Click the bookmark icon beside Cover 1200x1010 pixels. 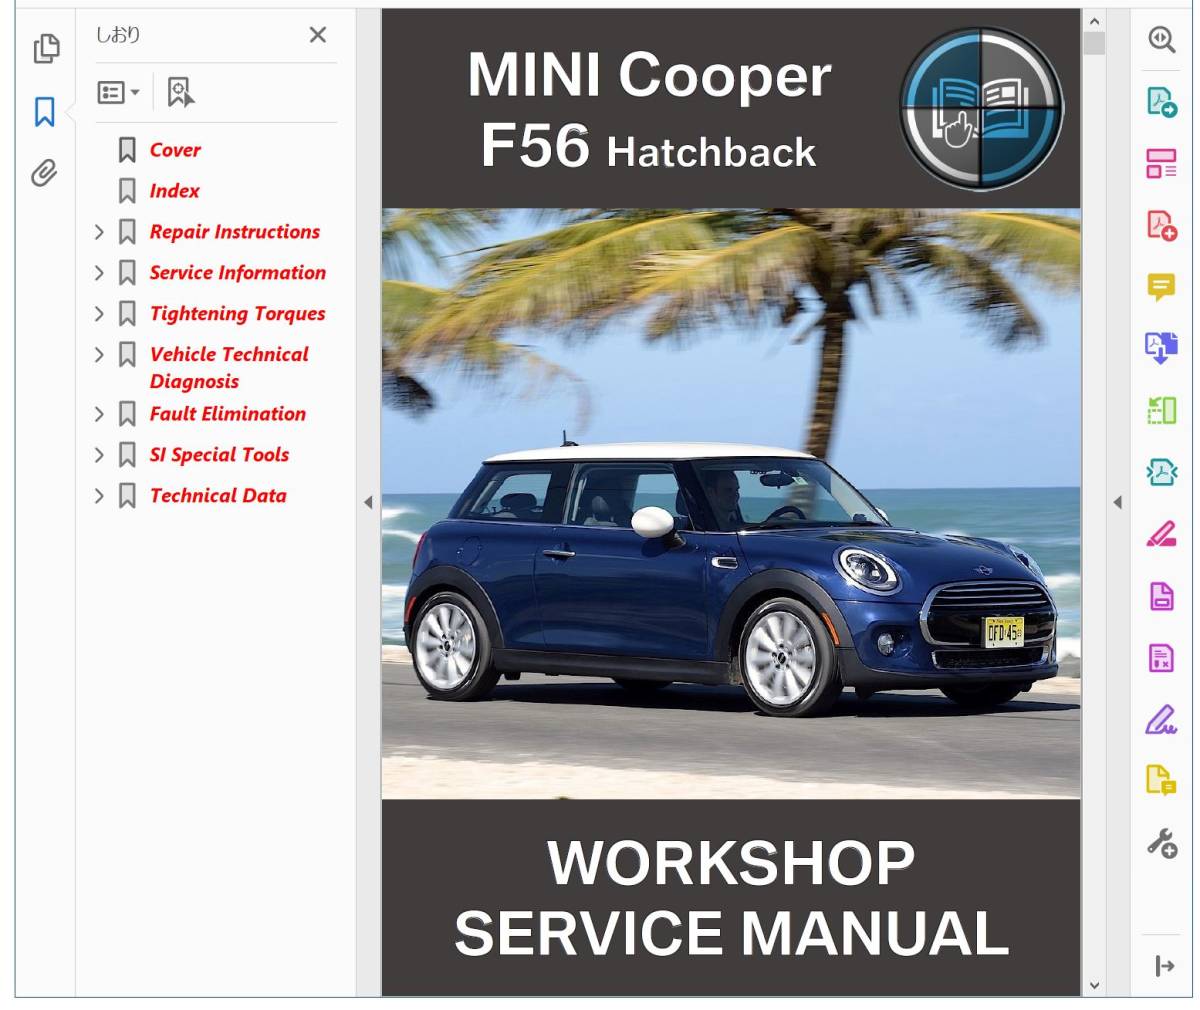point(127,150)
